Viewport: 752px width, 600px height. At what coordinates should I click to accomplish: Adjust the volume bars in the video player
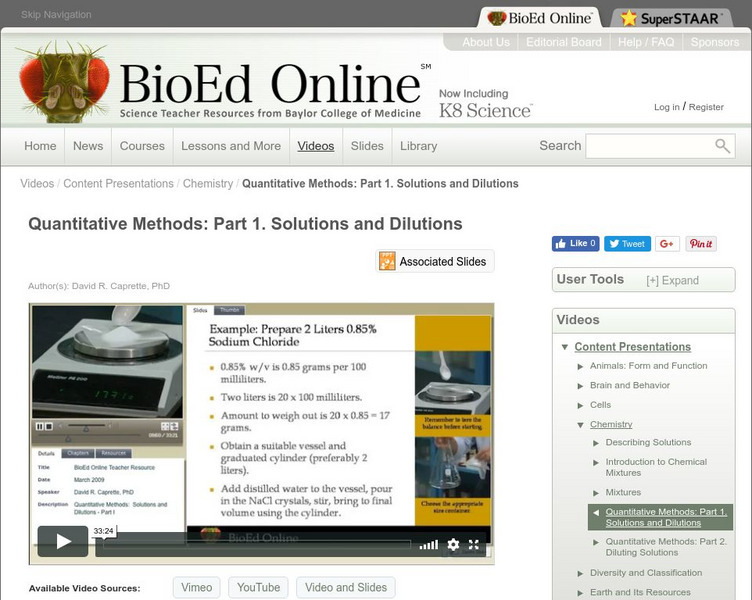(x=429, y=544)
